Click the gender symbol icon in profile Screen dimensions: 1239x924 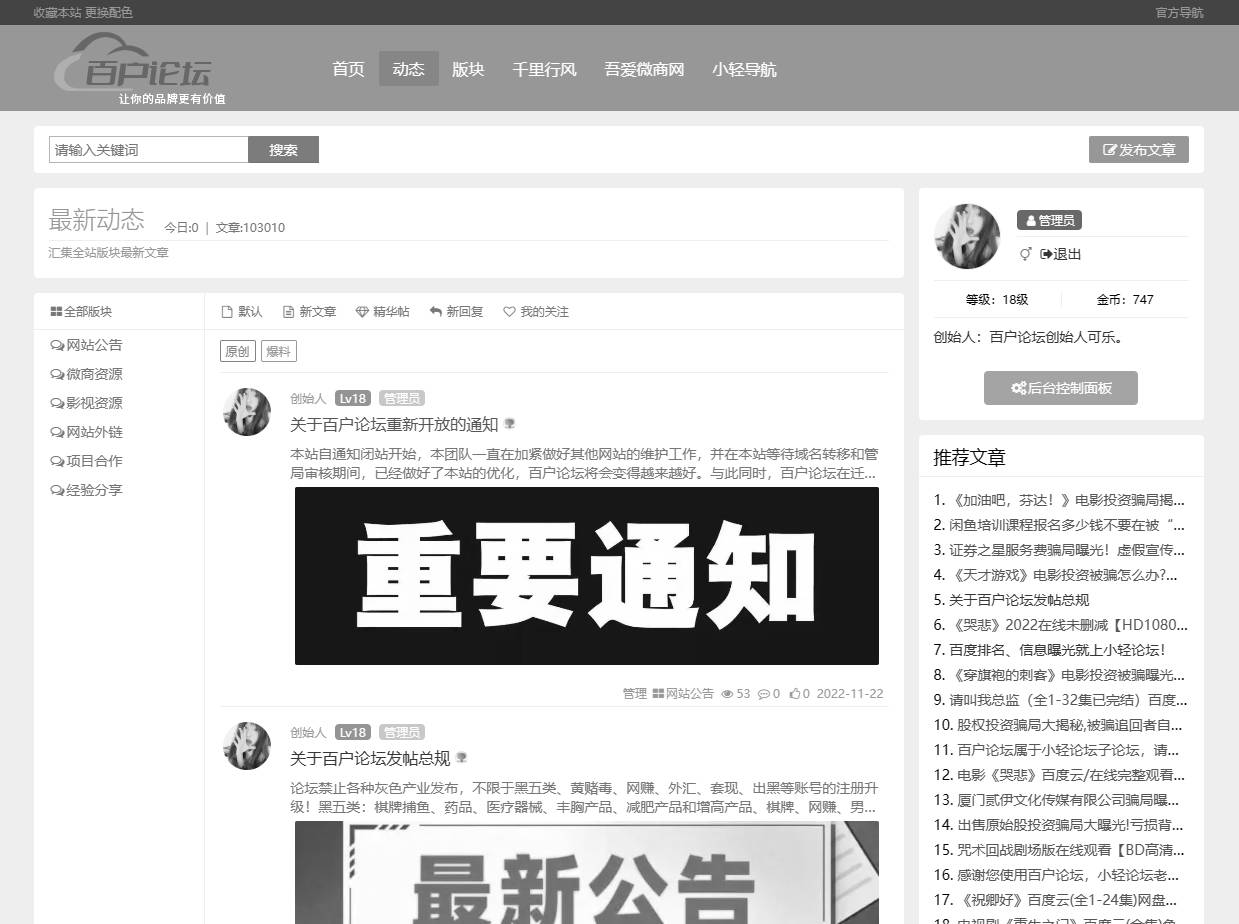(x=1025, y=254)
